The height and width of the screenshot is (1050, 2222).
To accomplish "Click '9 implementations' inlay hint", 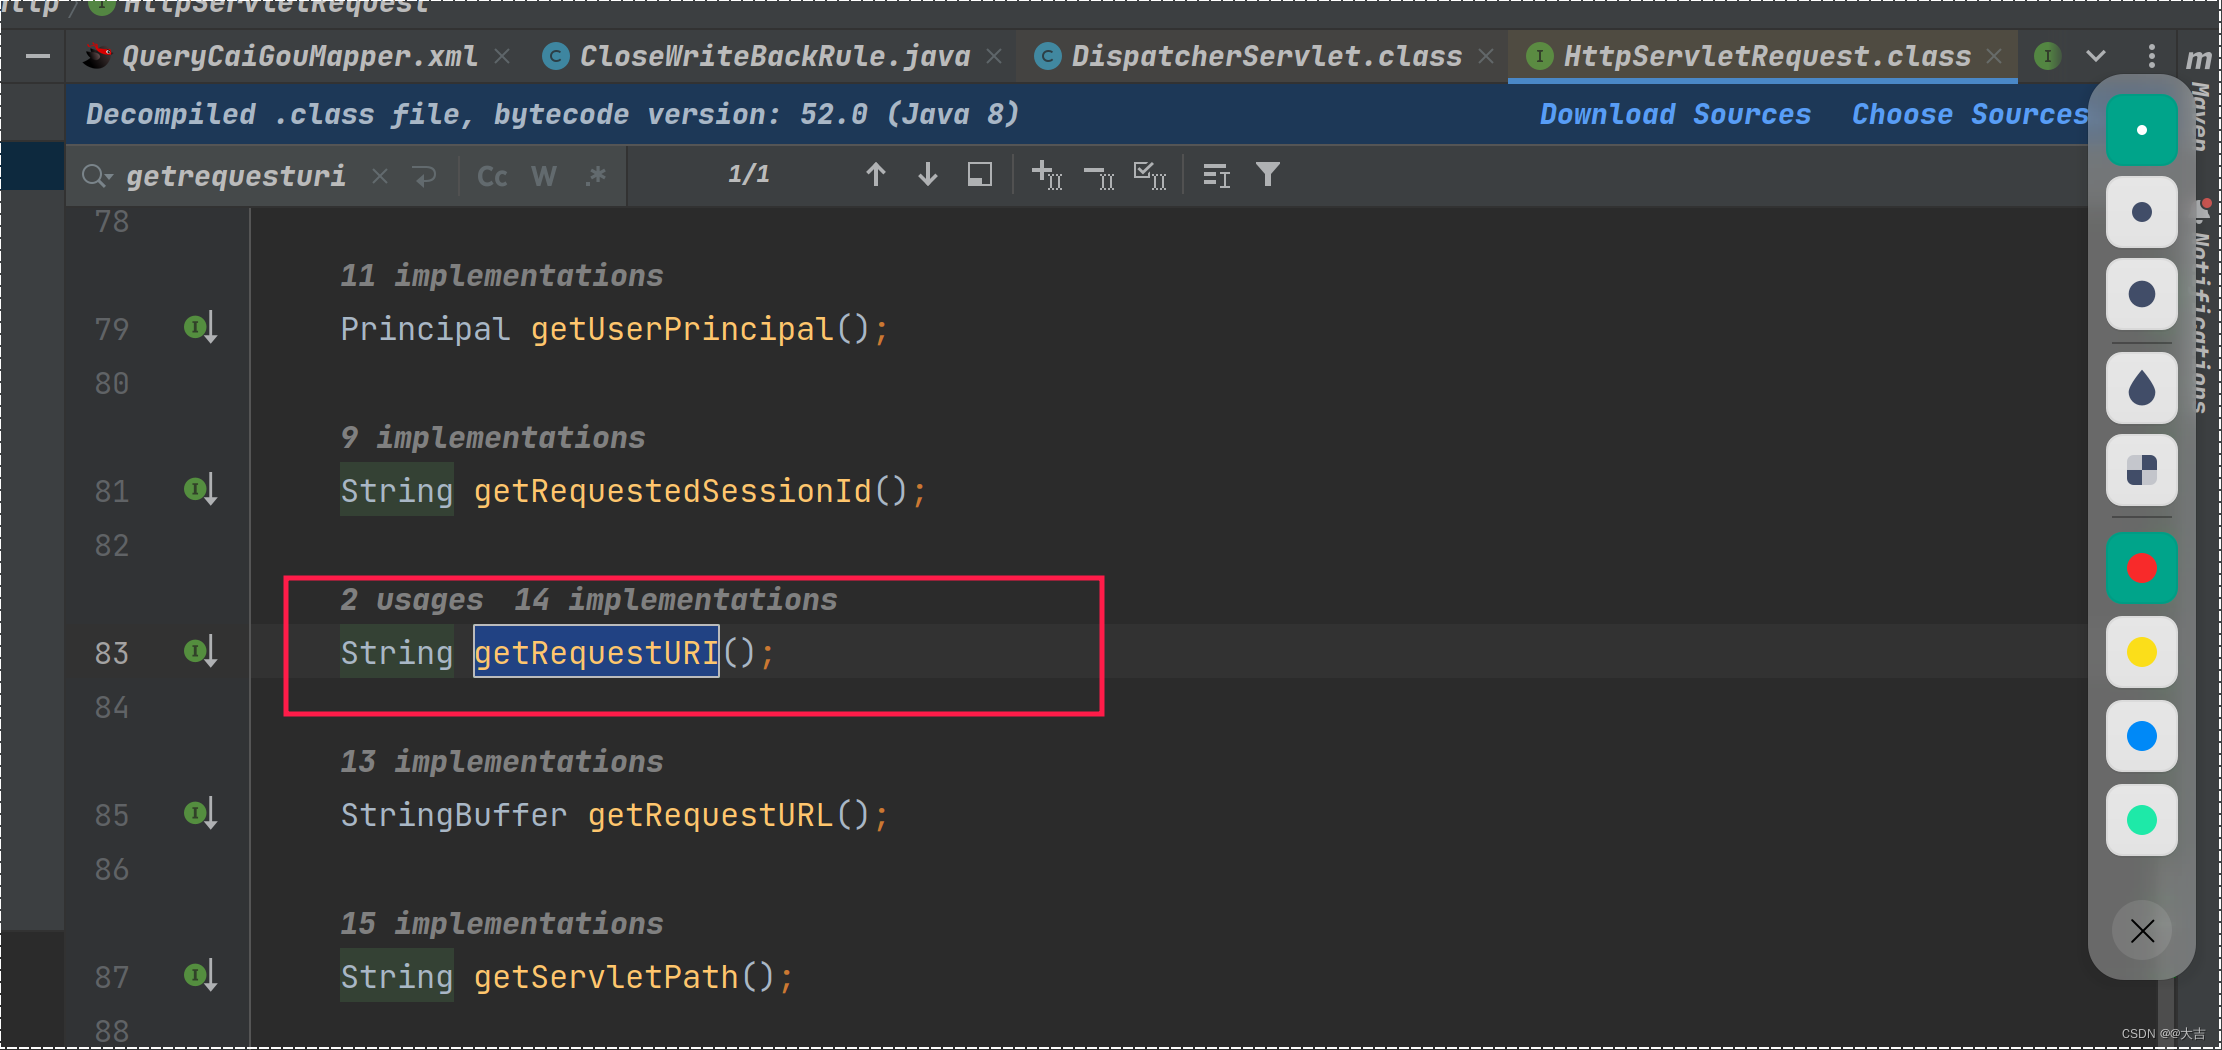I will coord(493,437).
